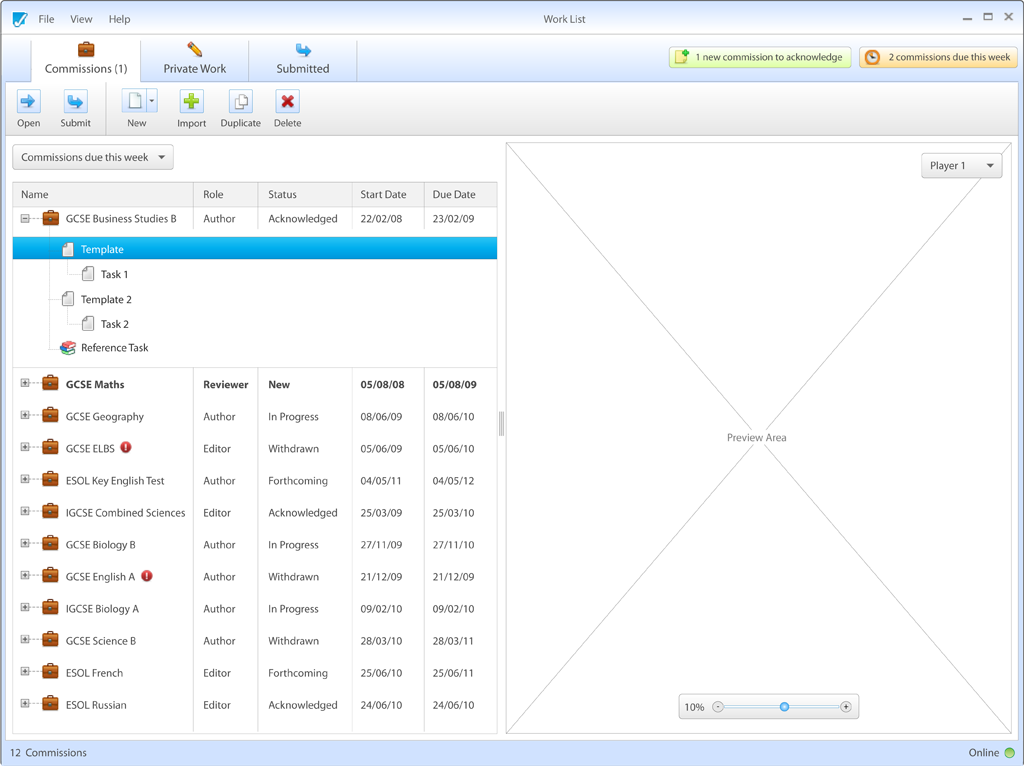Click the new commission to acknowledge notification
1024x766 pixels.
[760, 58]
